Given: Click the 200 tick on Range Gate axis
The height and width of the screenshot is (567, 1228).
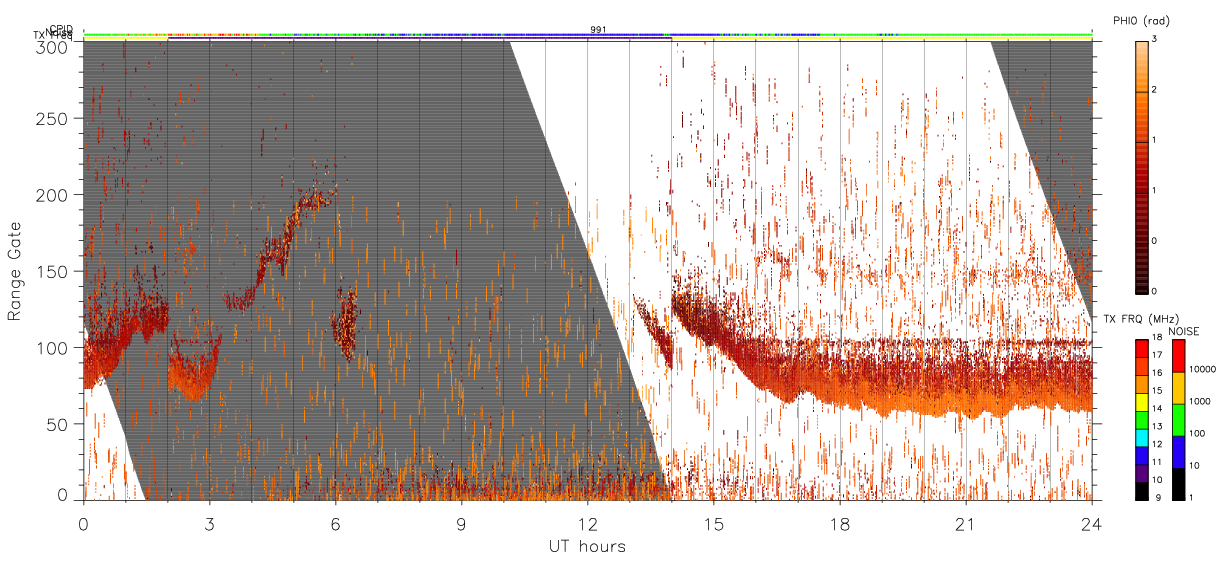Looking at the screenshot, I should [53, 195].
